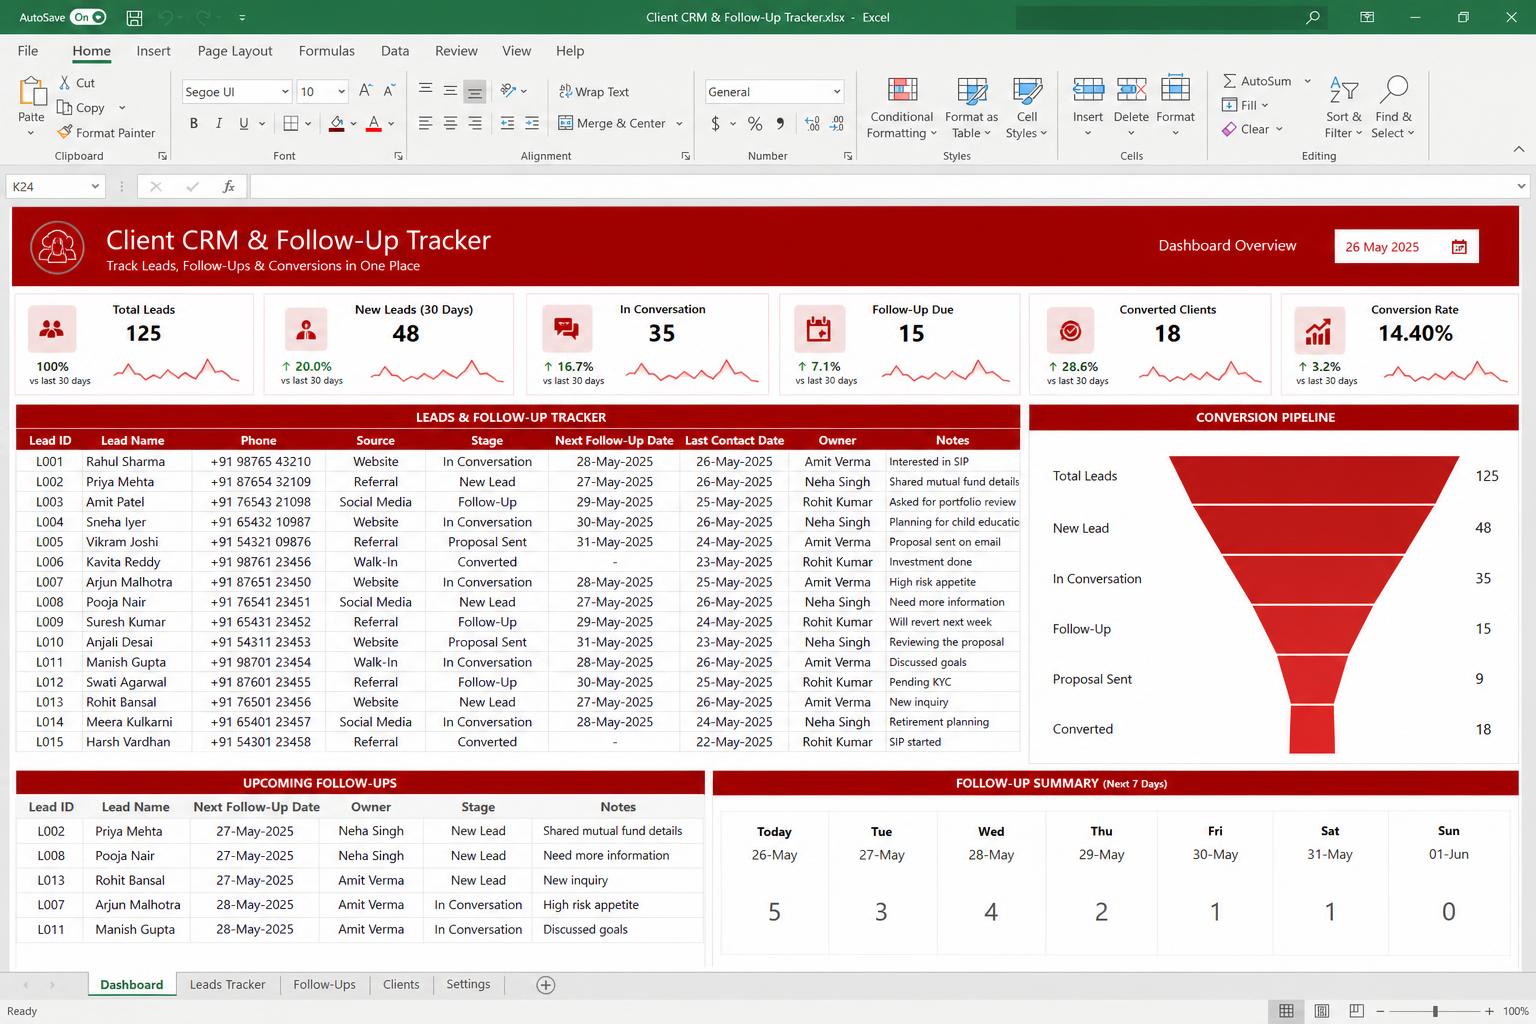Screen dimensions: 1536x1024
Task: Open the font size dropdown
Action: 341,92
